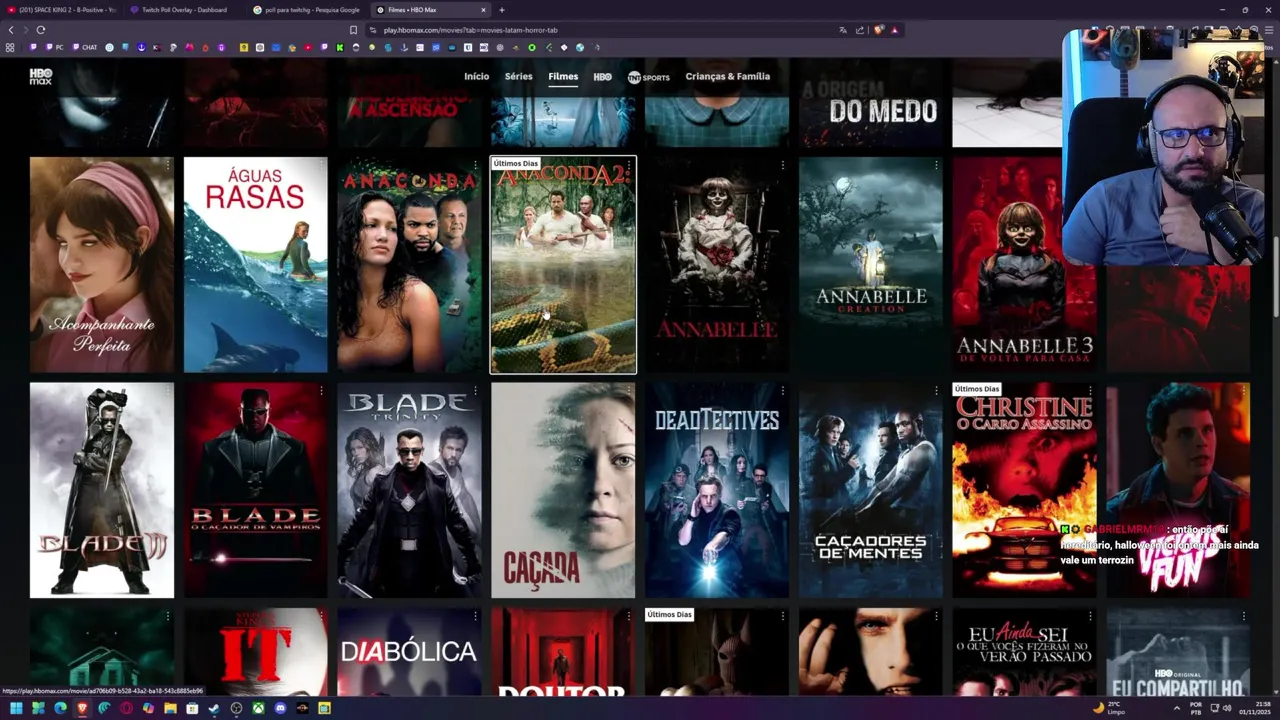Switch to poll para twitchg Google tab
The height and width of the screenshot is (720, 1280).
[306, 10]
